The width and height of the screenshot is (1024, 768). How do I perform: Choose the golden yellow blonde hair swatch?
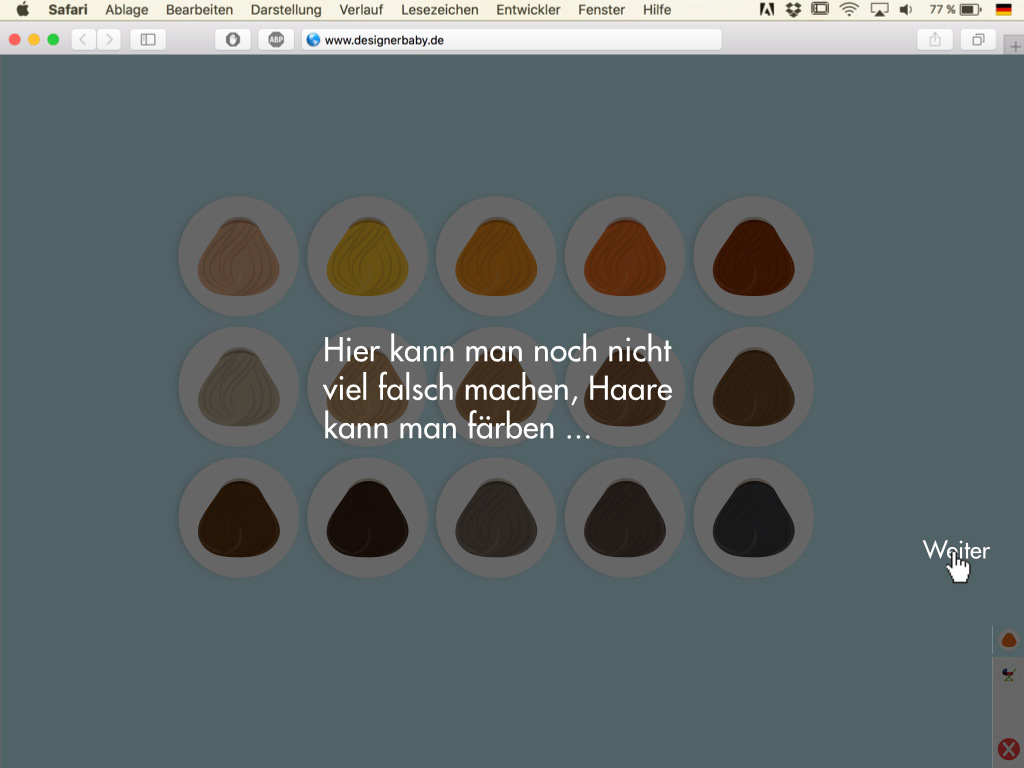click(x=367, y=257)
